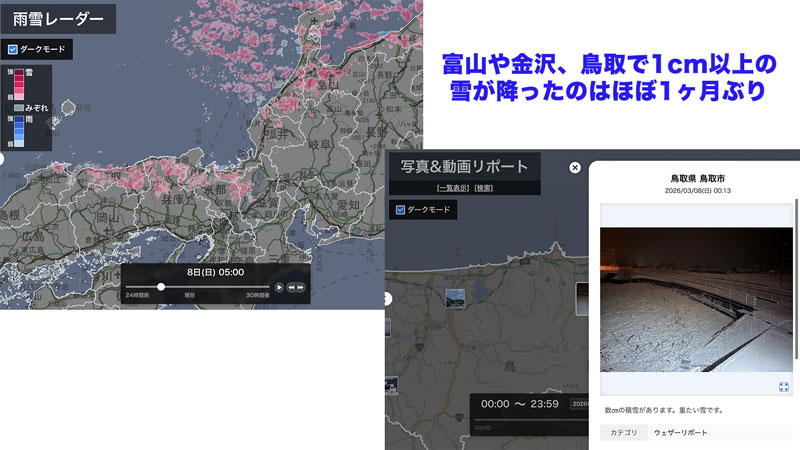Expand the snow photo to fullscreen
Viewport: 800px width, 450px height.
[783, 387]
